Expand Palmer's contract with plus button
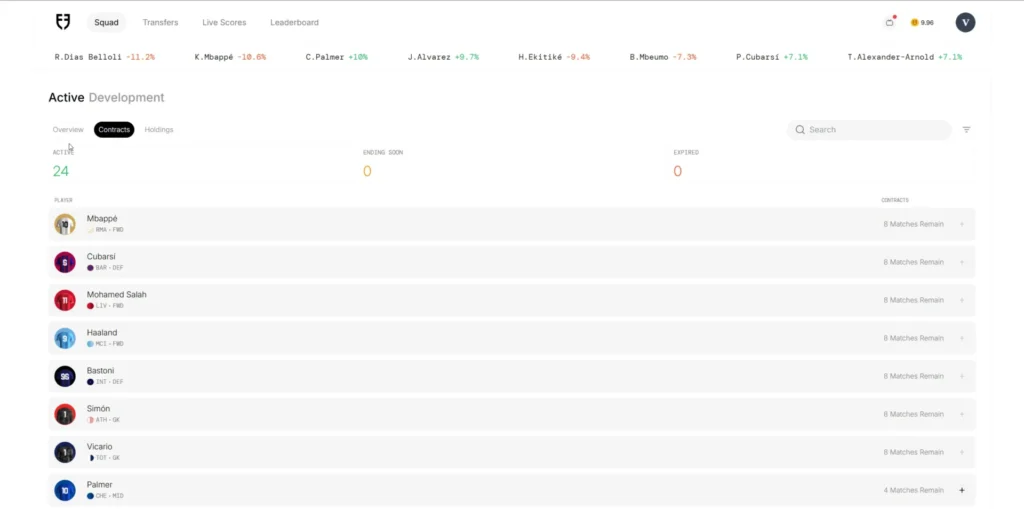Image resolution: width=1024 pixels, height=509 pixels. 962,490
